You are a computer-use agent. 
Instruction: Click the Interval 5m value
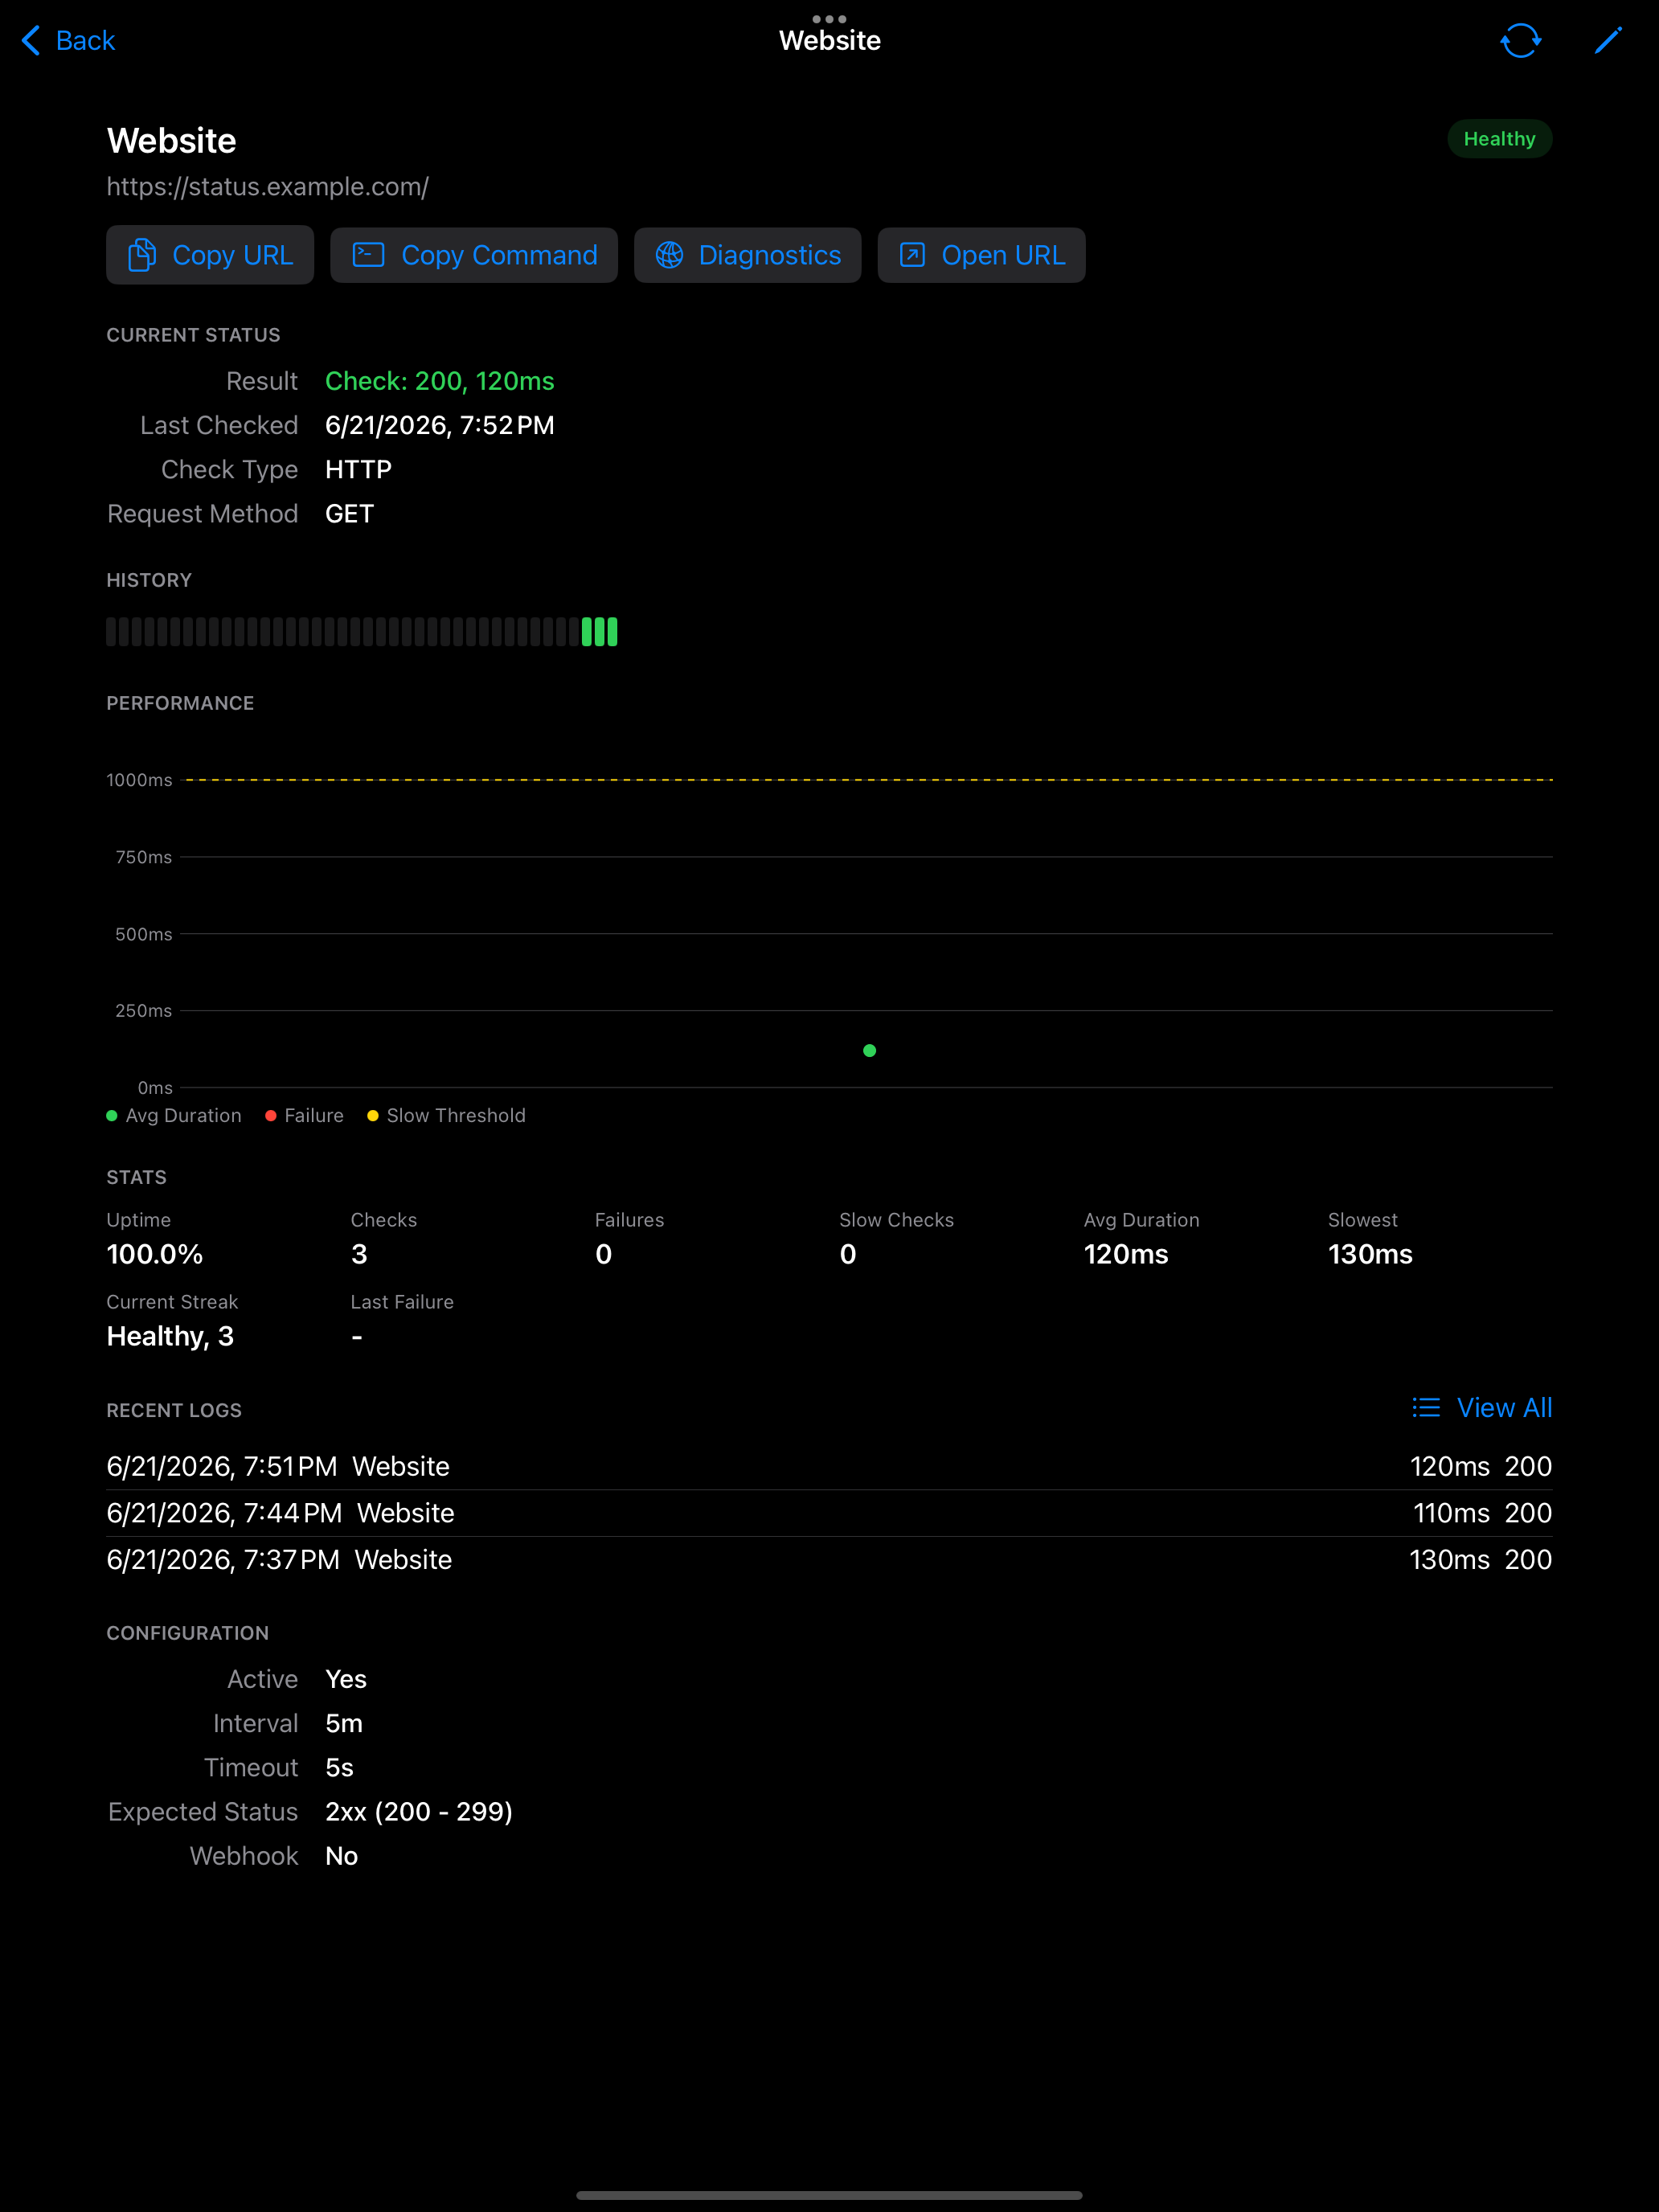pyautogui.click(x=344, y=1723)
